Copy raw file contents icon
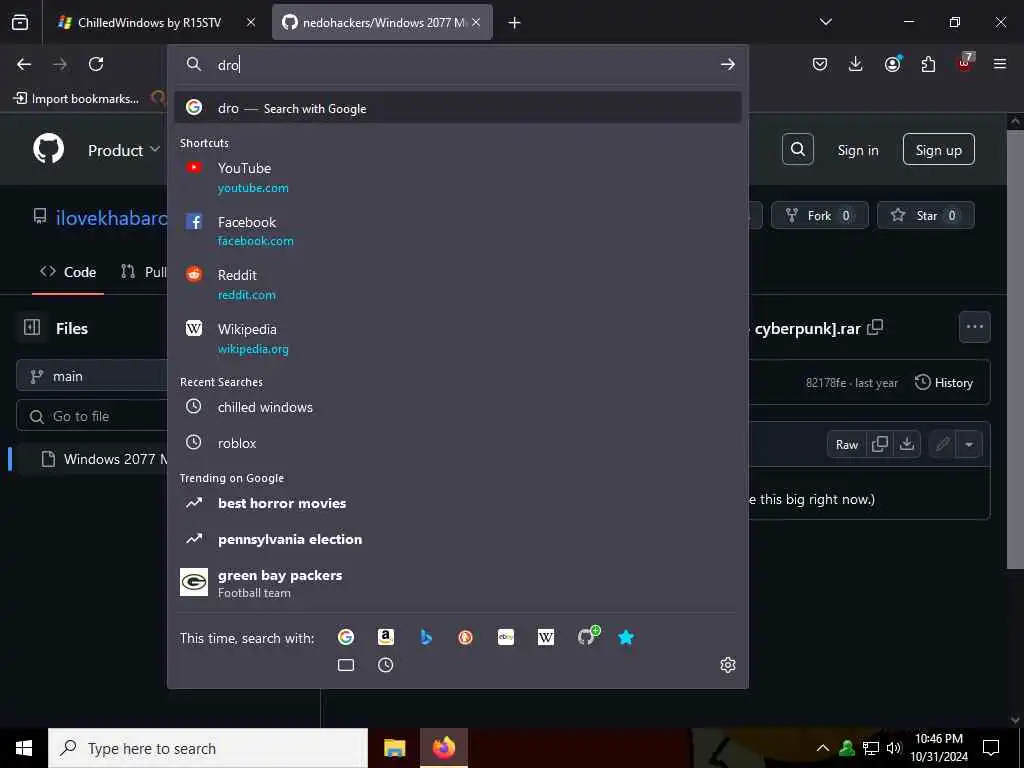1024x768 pixels. pos(880,445)
